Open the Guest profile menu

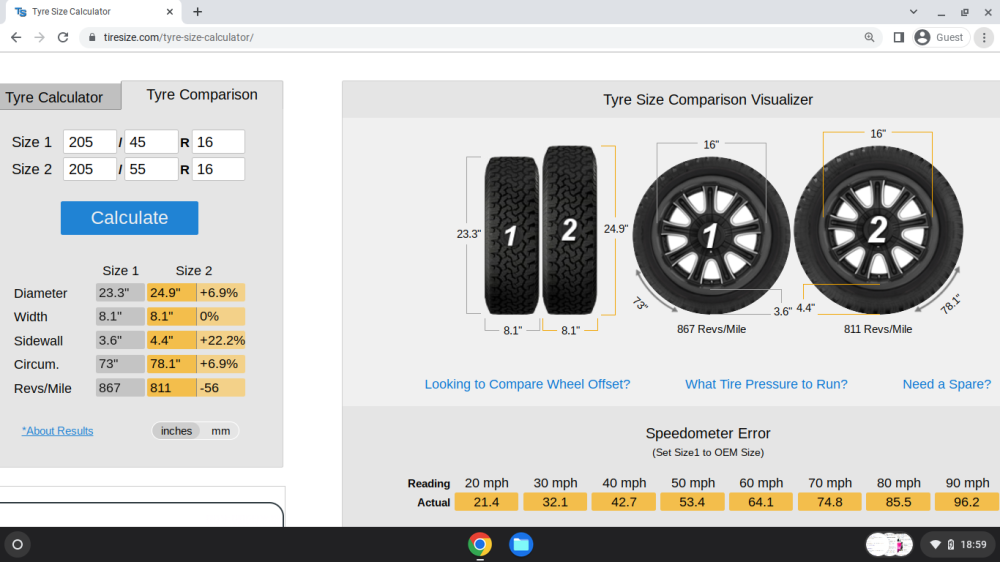(940, 38)
